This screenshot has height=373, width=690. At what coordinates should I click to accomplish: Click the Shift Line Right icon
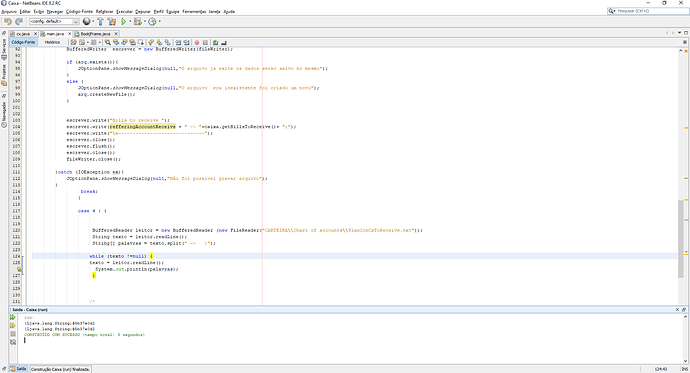[x=187, y=42]
